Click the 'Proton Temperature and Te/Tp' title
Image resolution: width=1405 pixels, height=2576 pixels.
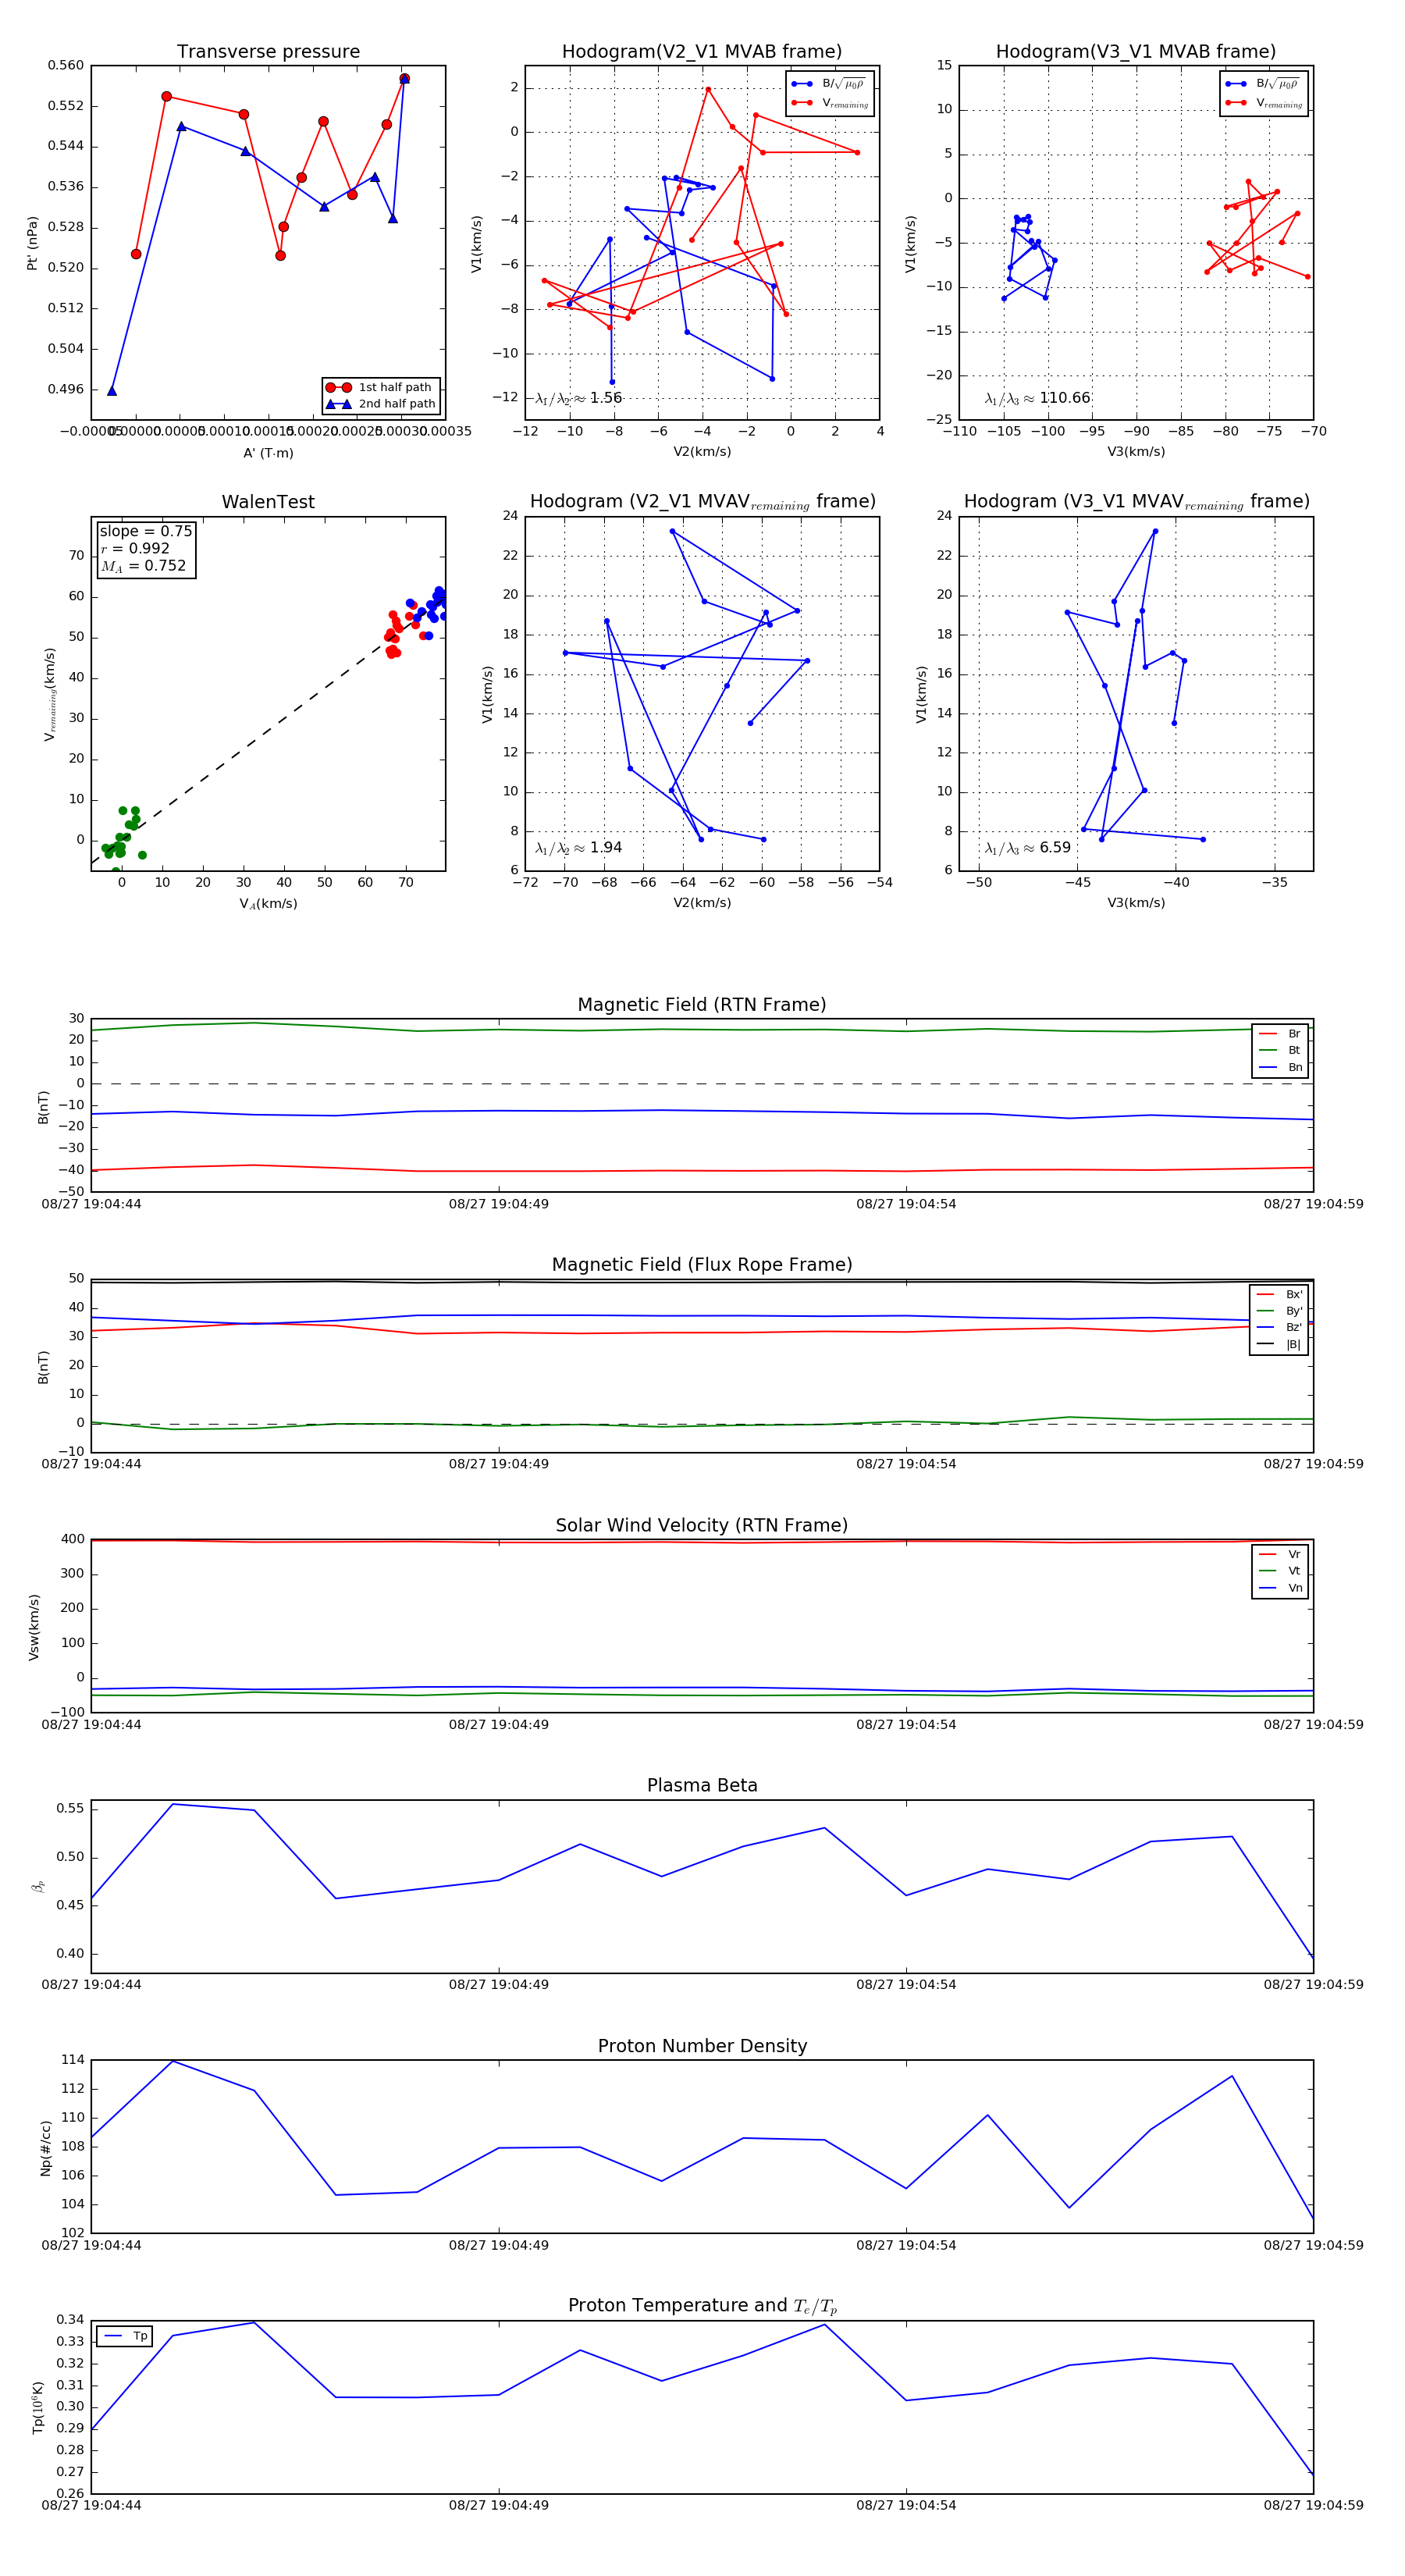click(702, 2306)
